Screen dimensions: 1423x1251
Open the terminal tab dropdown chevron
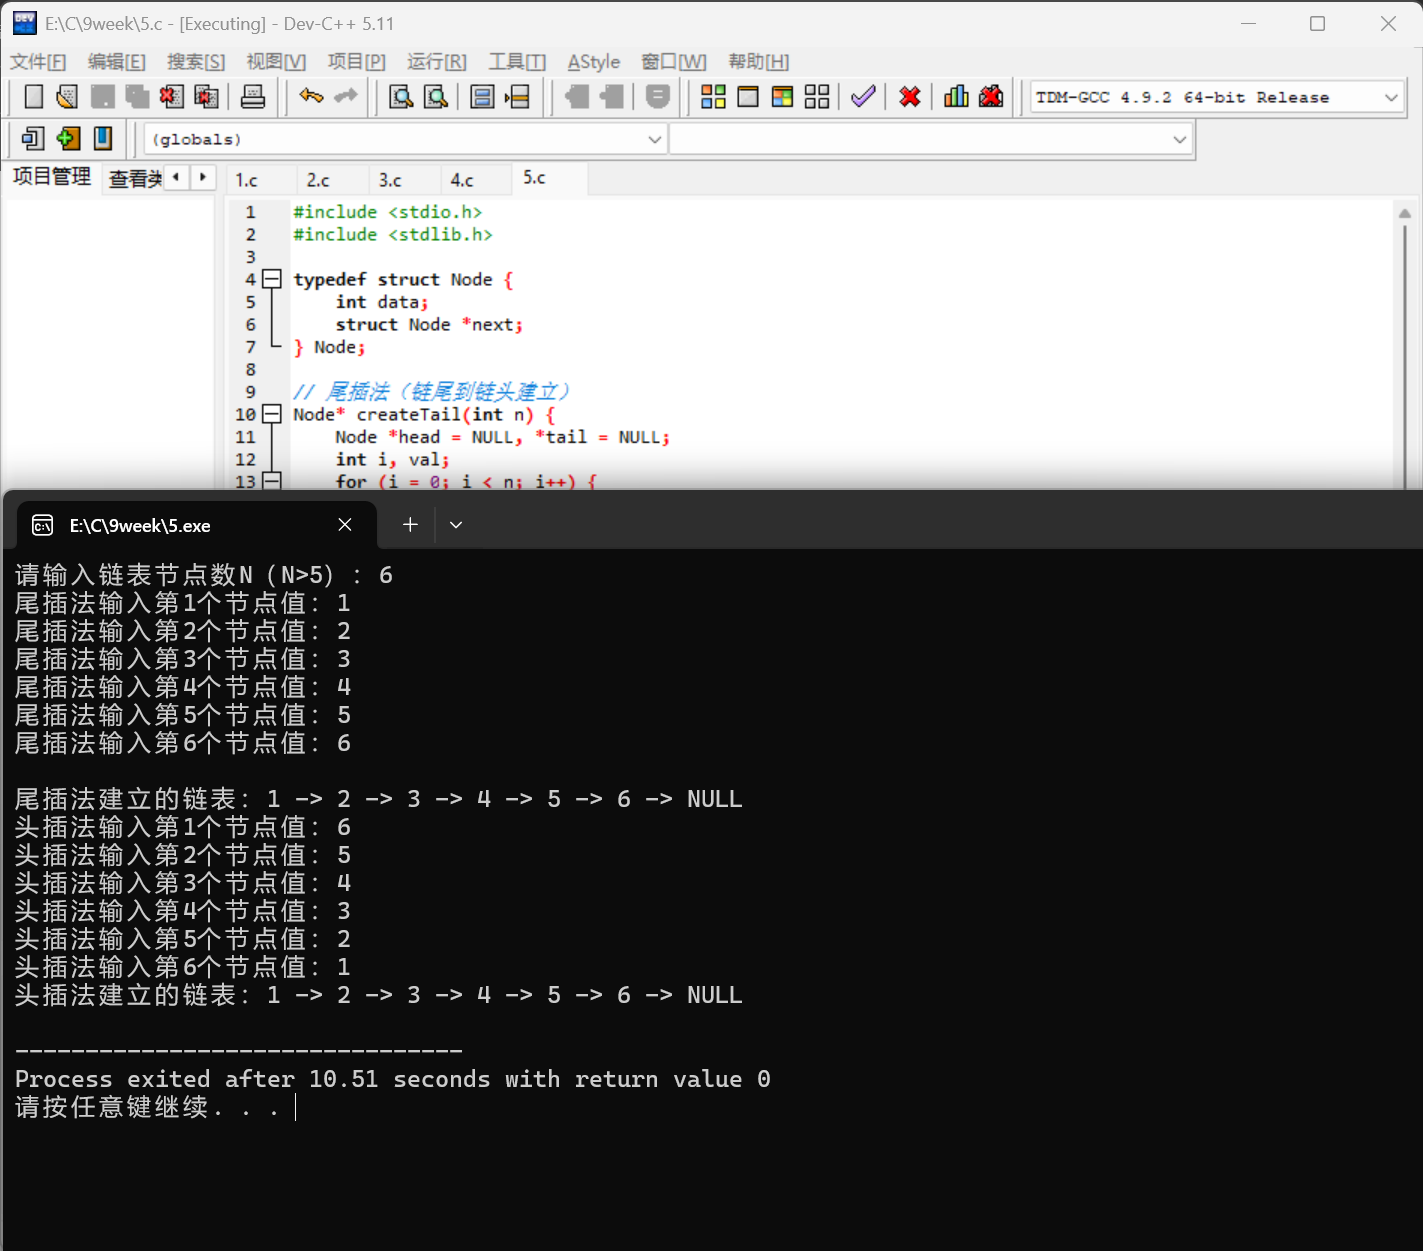[456, 525]
